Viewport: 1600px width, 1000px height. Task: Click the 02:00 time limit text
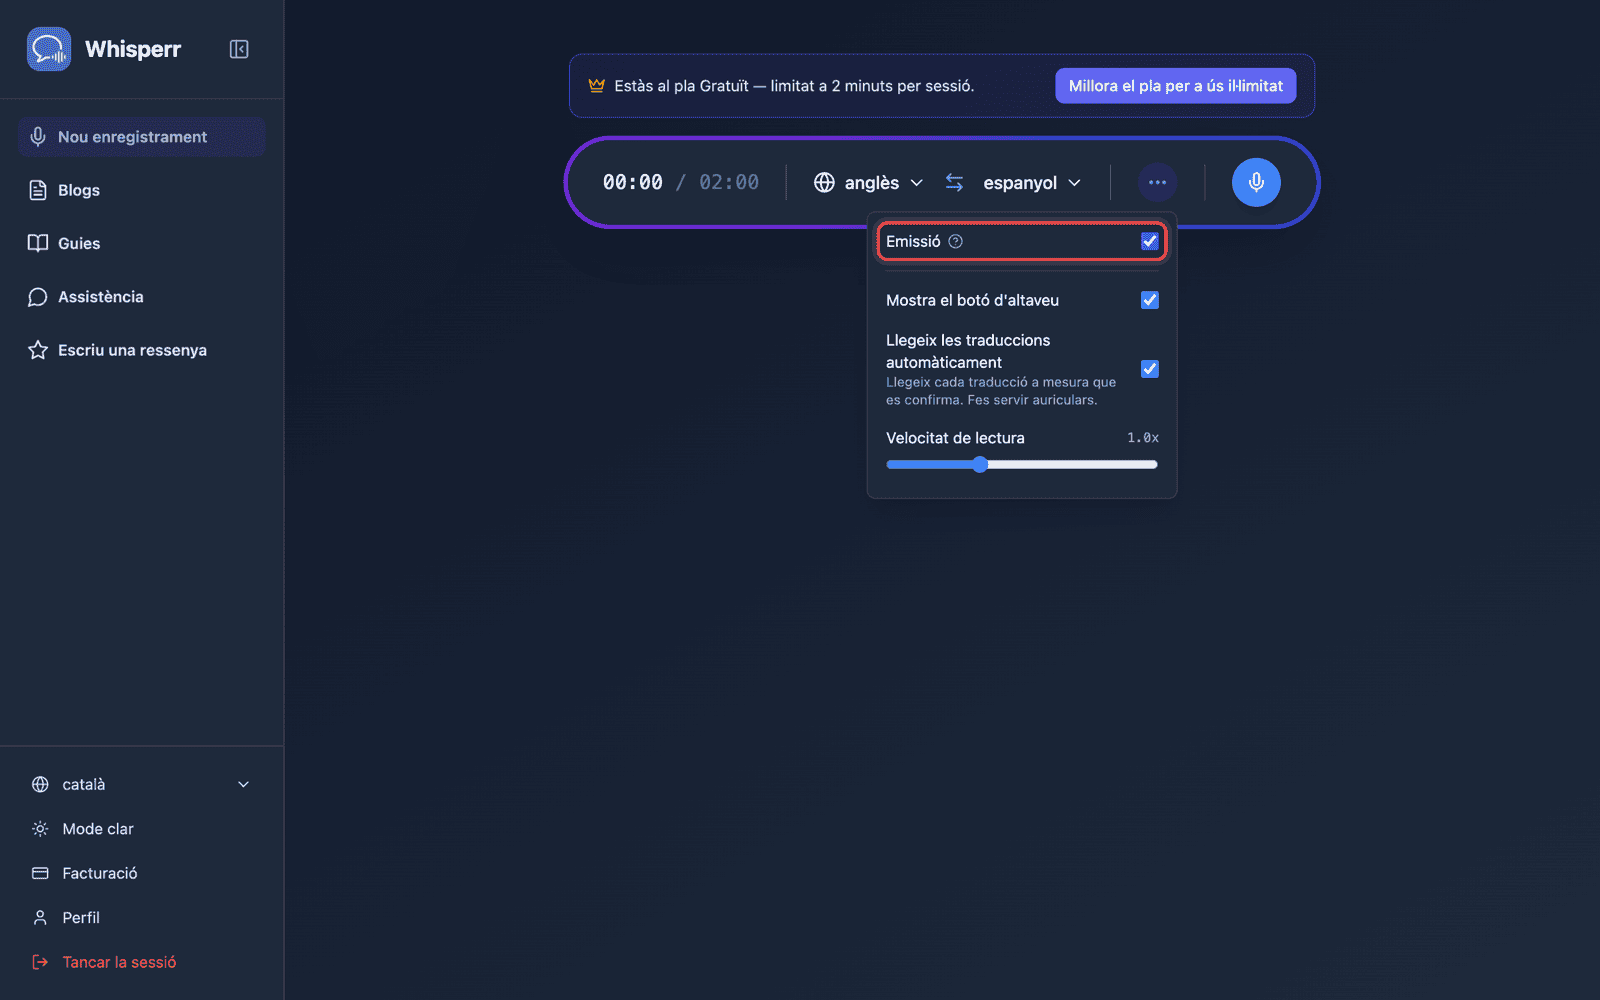coord(729,182)
